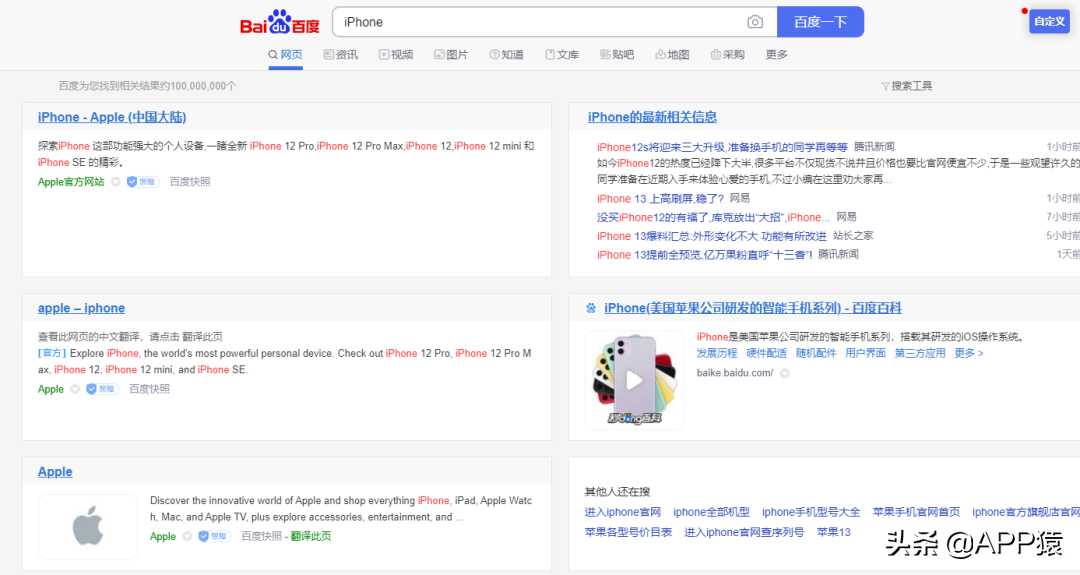Open 硬件配置 baike section
Image resolution: width=1080 pixels, height=575 pixels.
pos(766,353)
